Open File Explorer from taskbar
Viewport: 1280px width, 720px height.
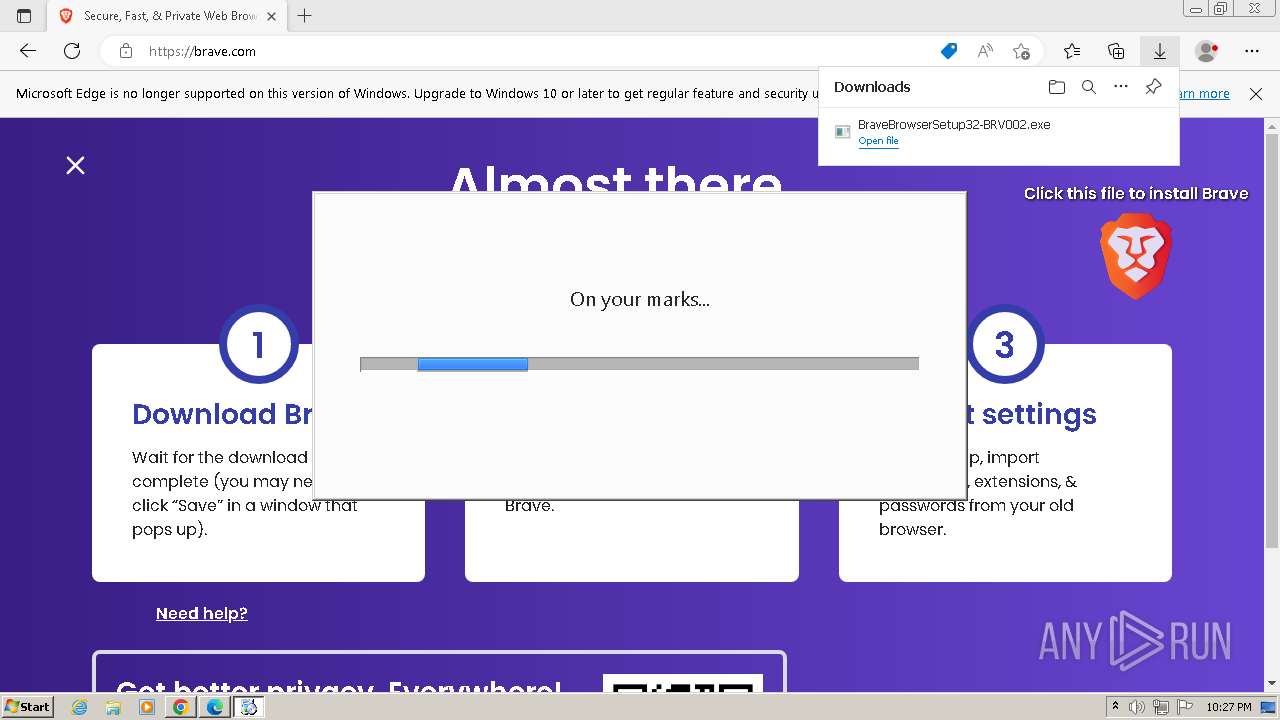click(113, 707)
